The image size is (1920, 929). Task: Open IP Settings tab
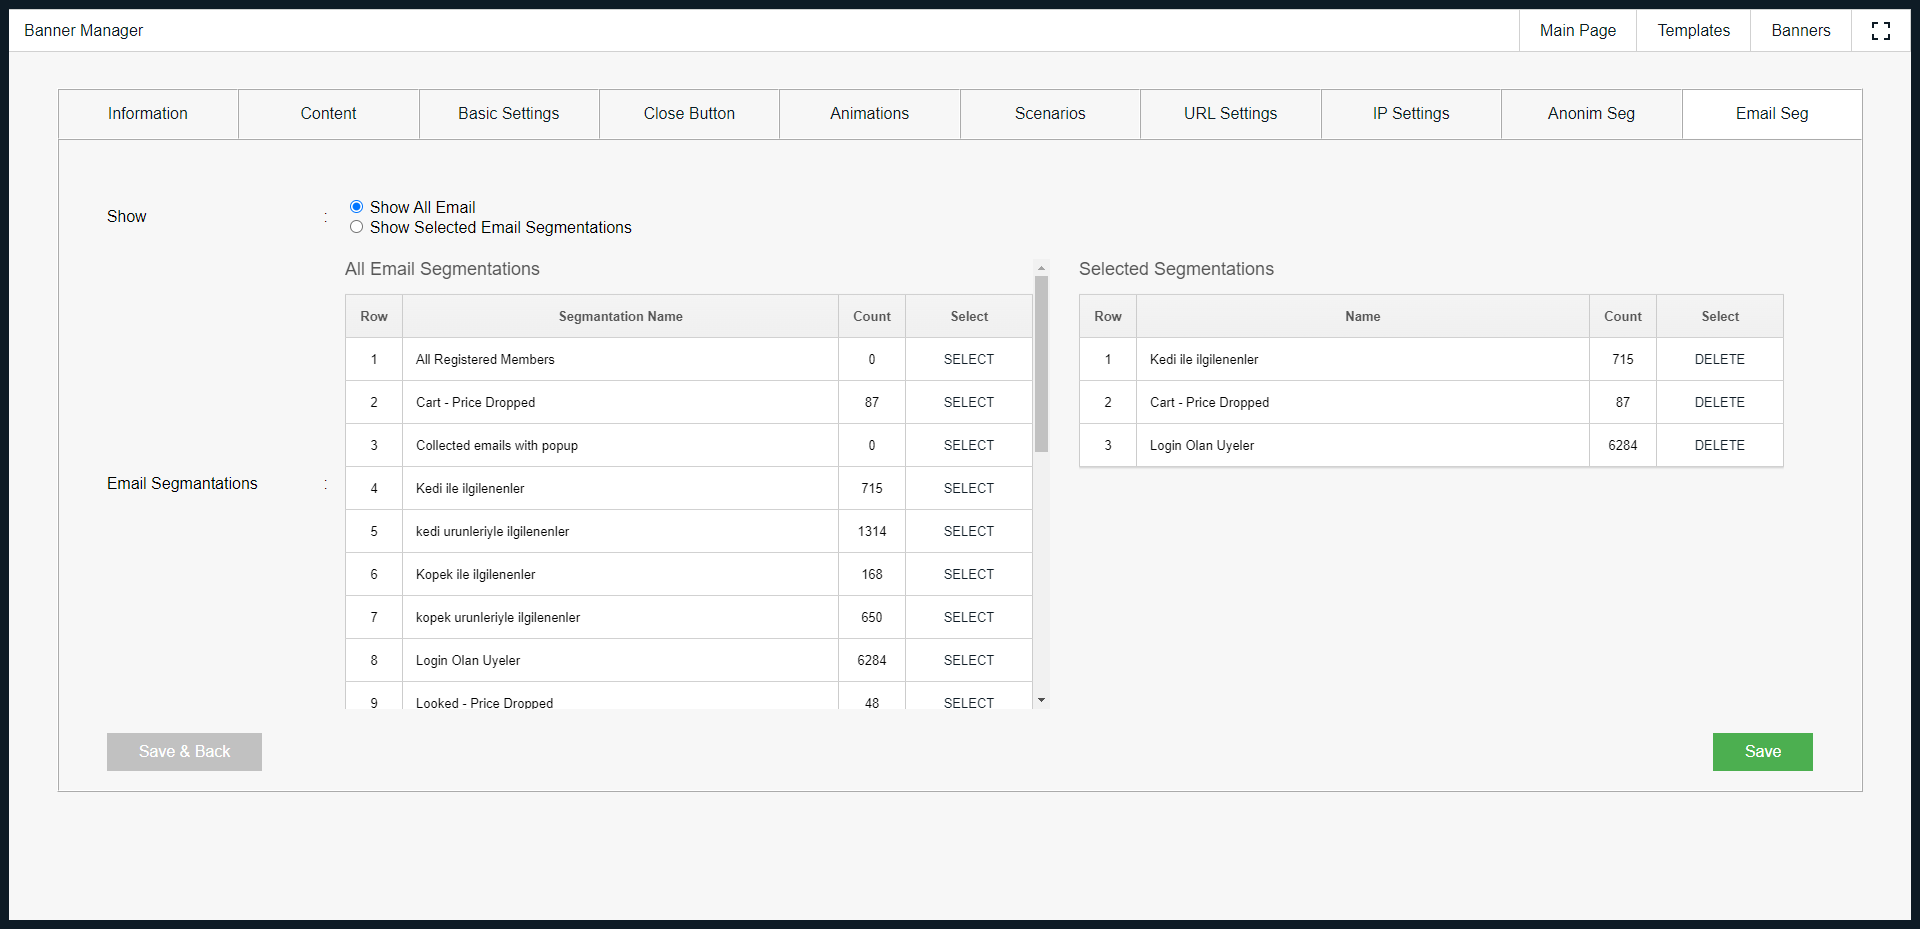tap(1411, 114)
